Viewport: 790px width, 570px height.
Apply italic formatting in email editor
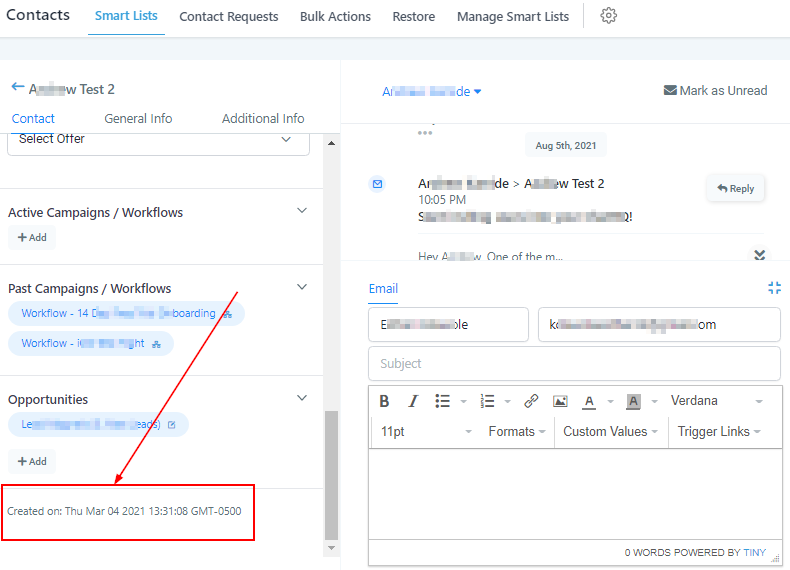[x=412, y=401]
